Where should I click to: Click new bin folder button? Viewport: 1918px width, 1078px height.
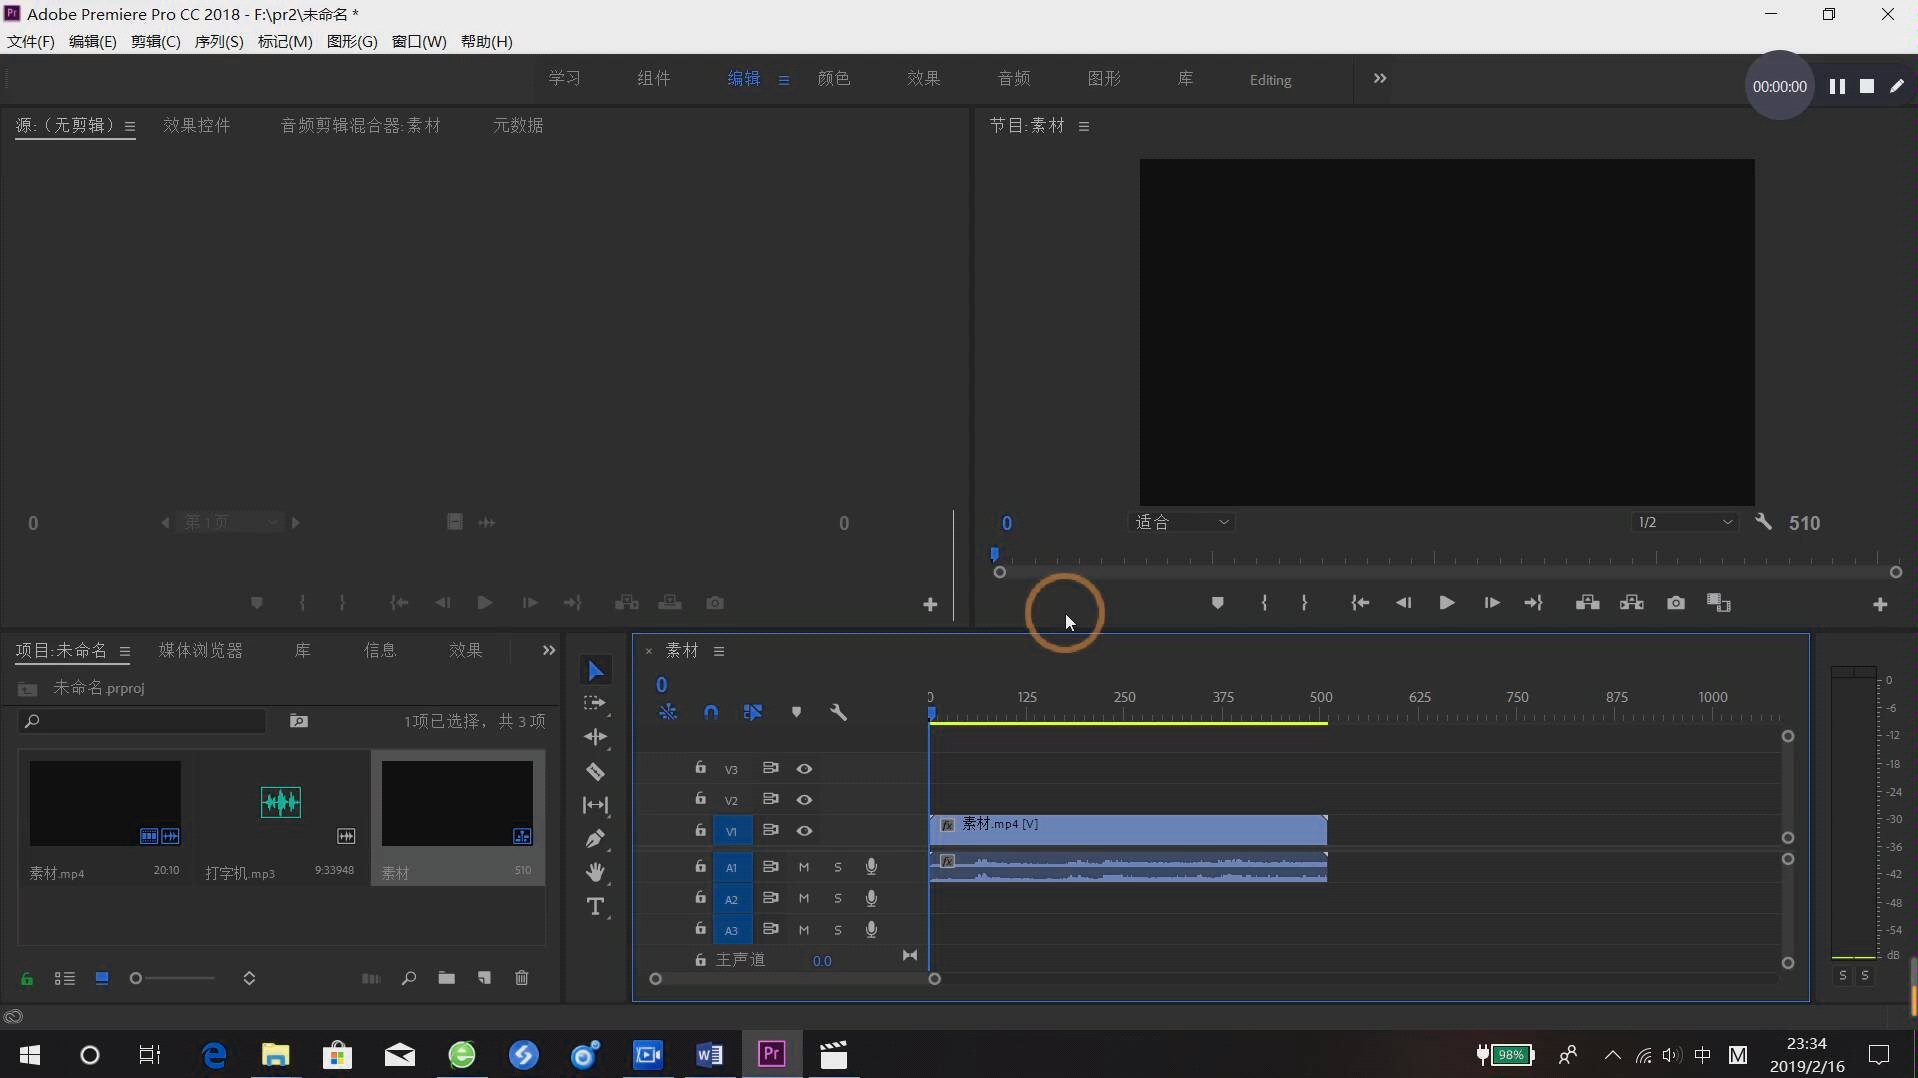click(446, 978)
